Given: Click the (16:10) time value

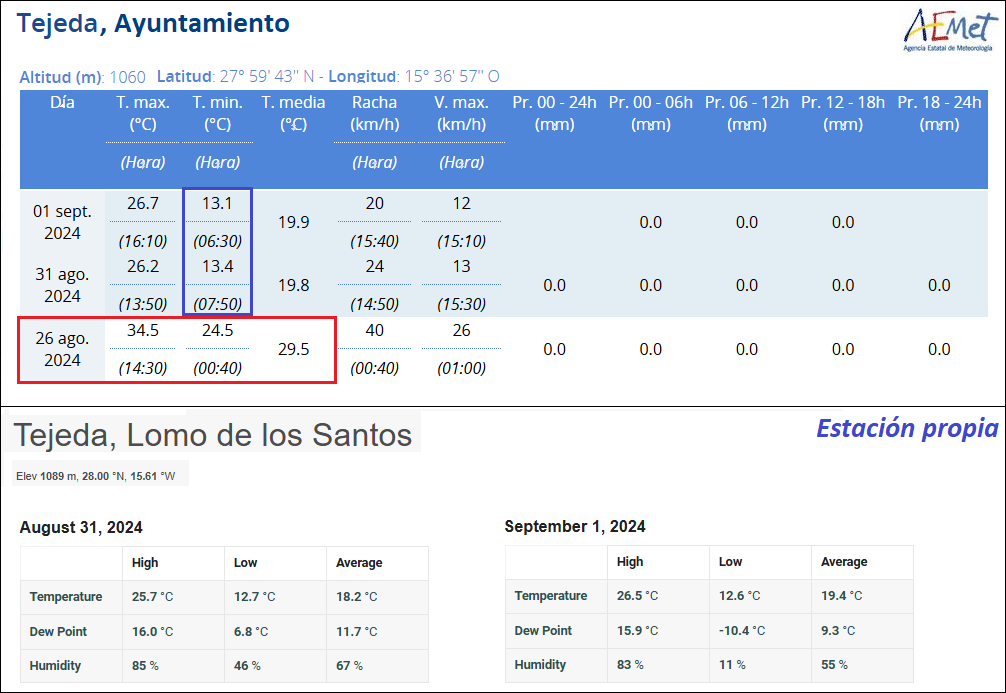Looking at the screenshot, I should [143, 241].
